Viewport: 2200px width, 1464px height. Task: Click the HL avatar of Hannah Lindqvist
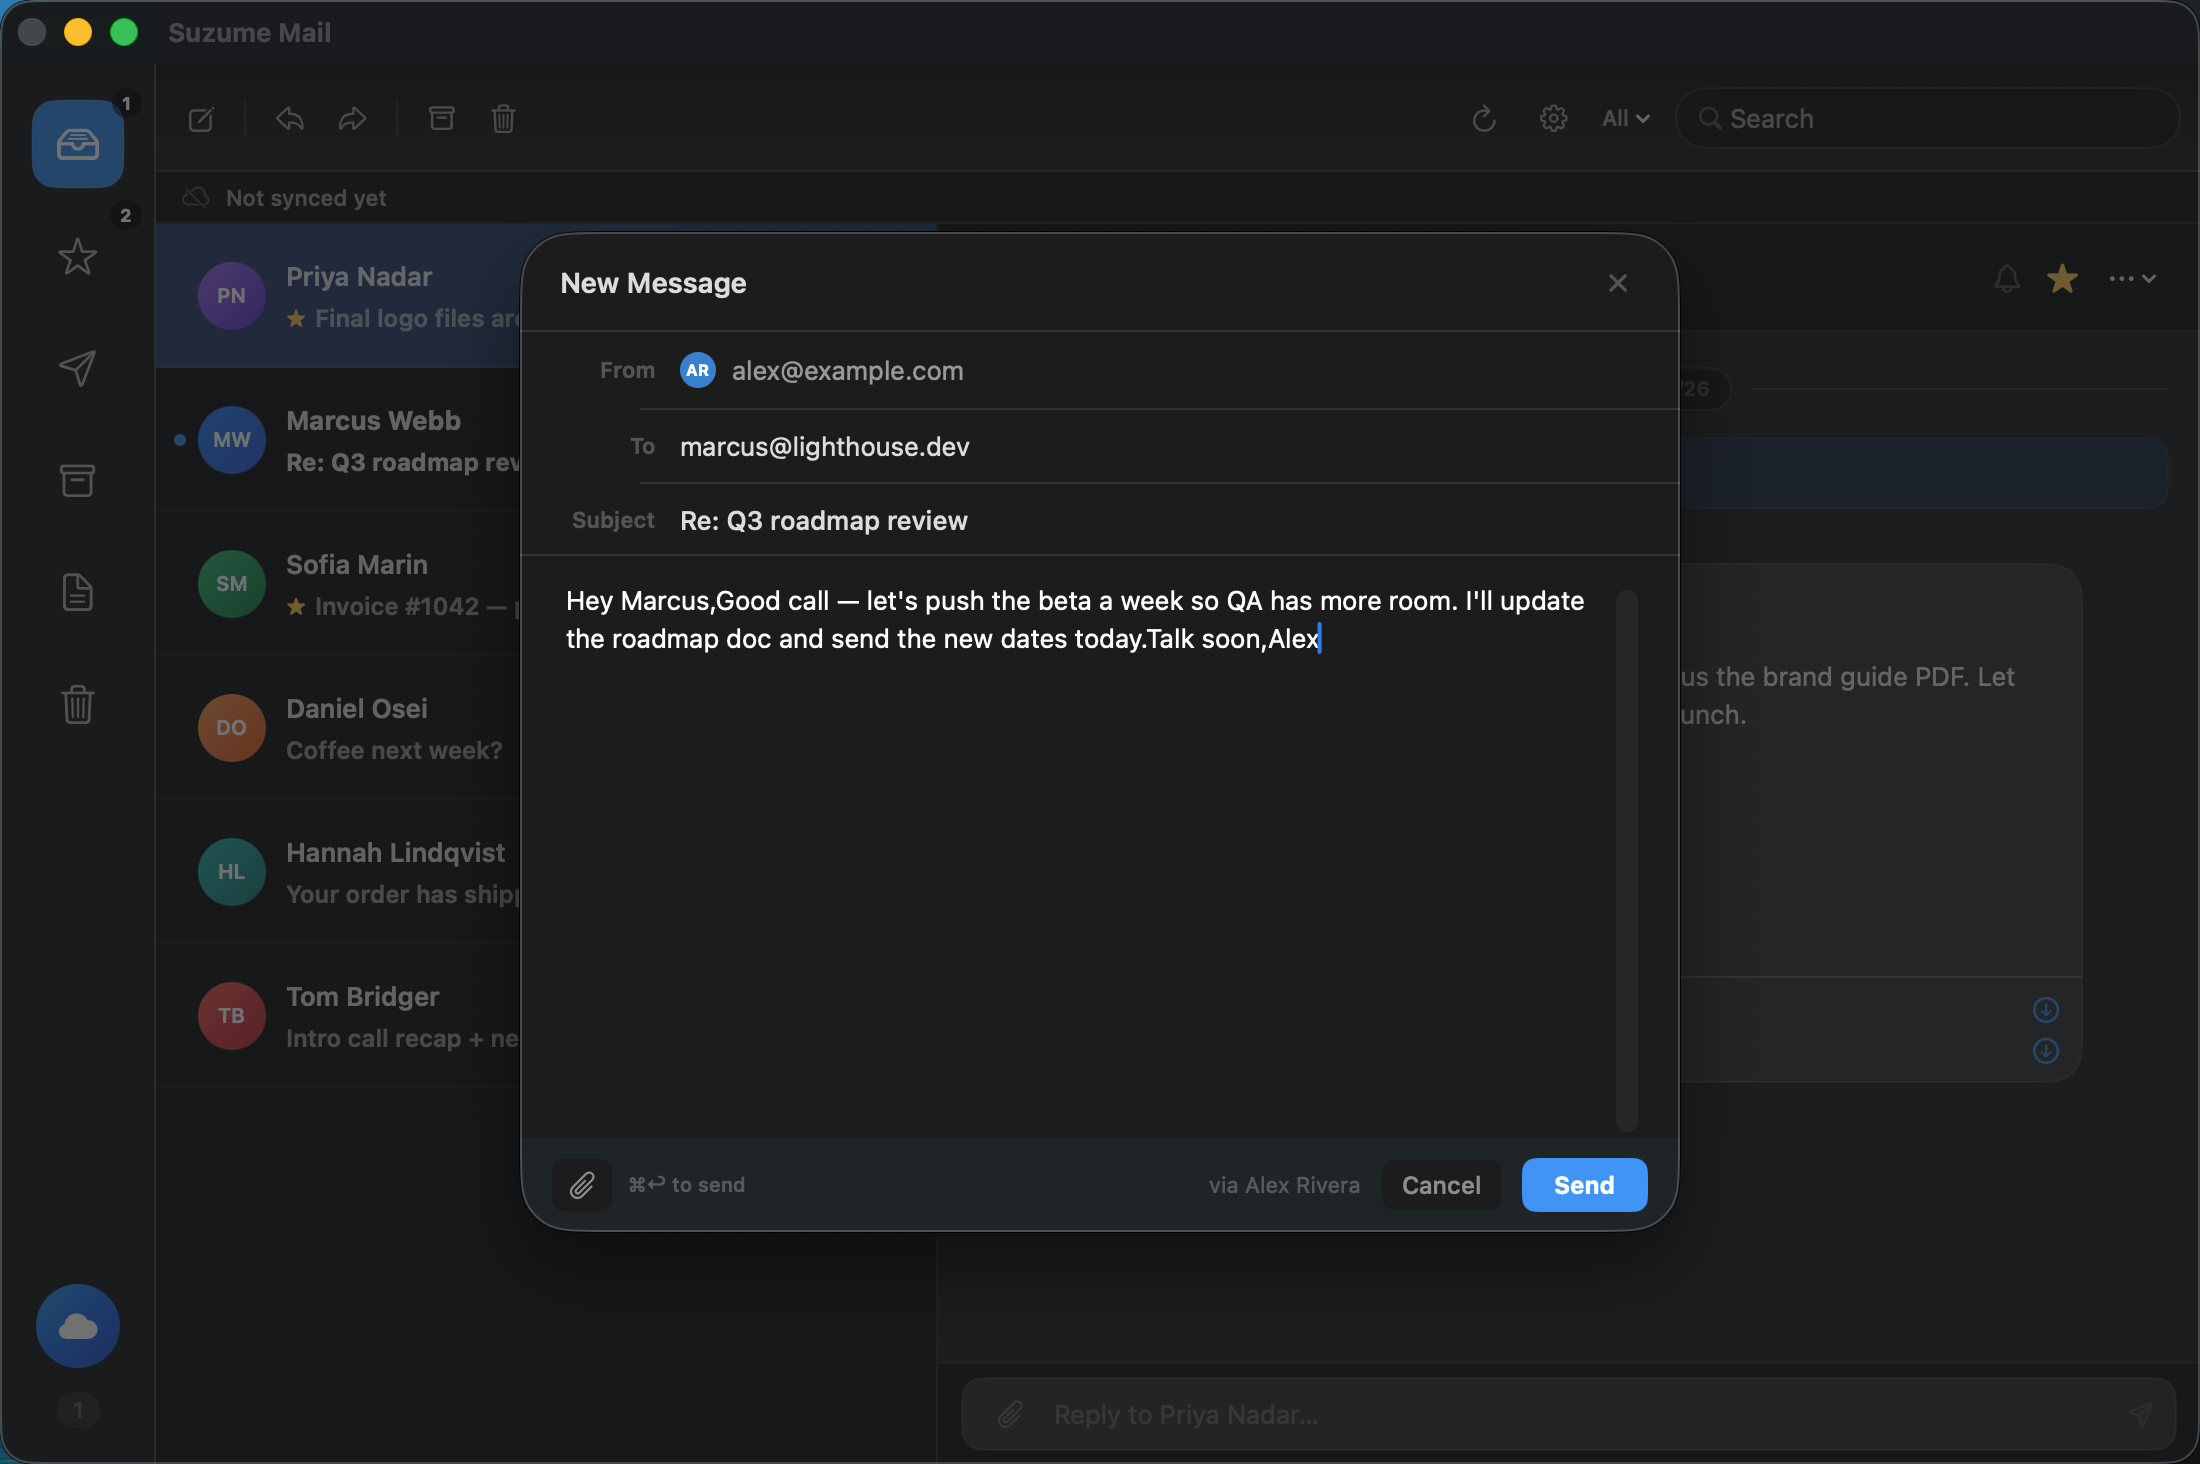point(232,872)
